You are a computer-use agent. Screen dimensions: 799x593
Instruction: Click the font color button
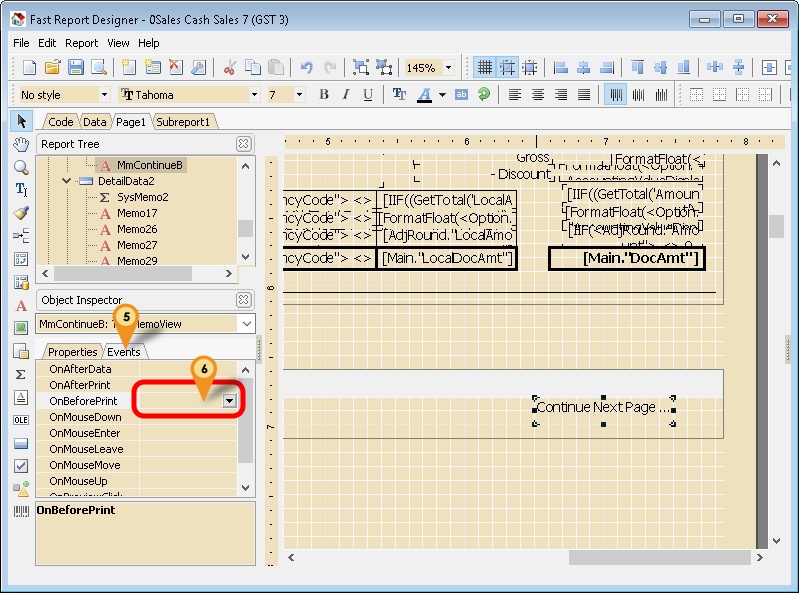point(424,95)
